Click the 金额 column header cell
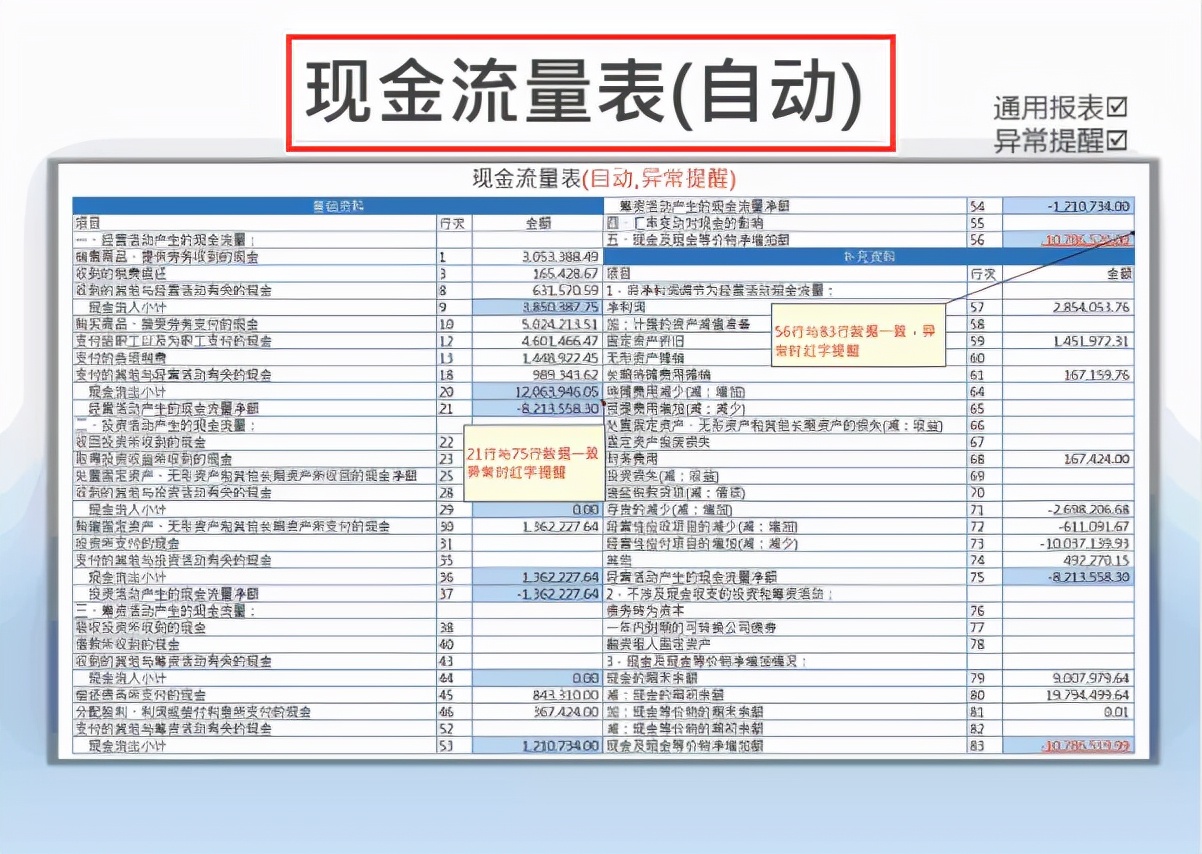 click(540, 223)
